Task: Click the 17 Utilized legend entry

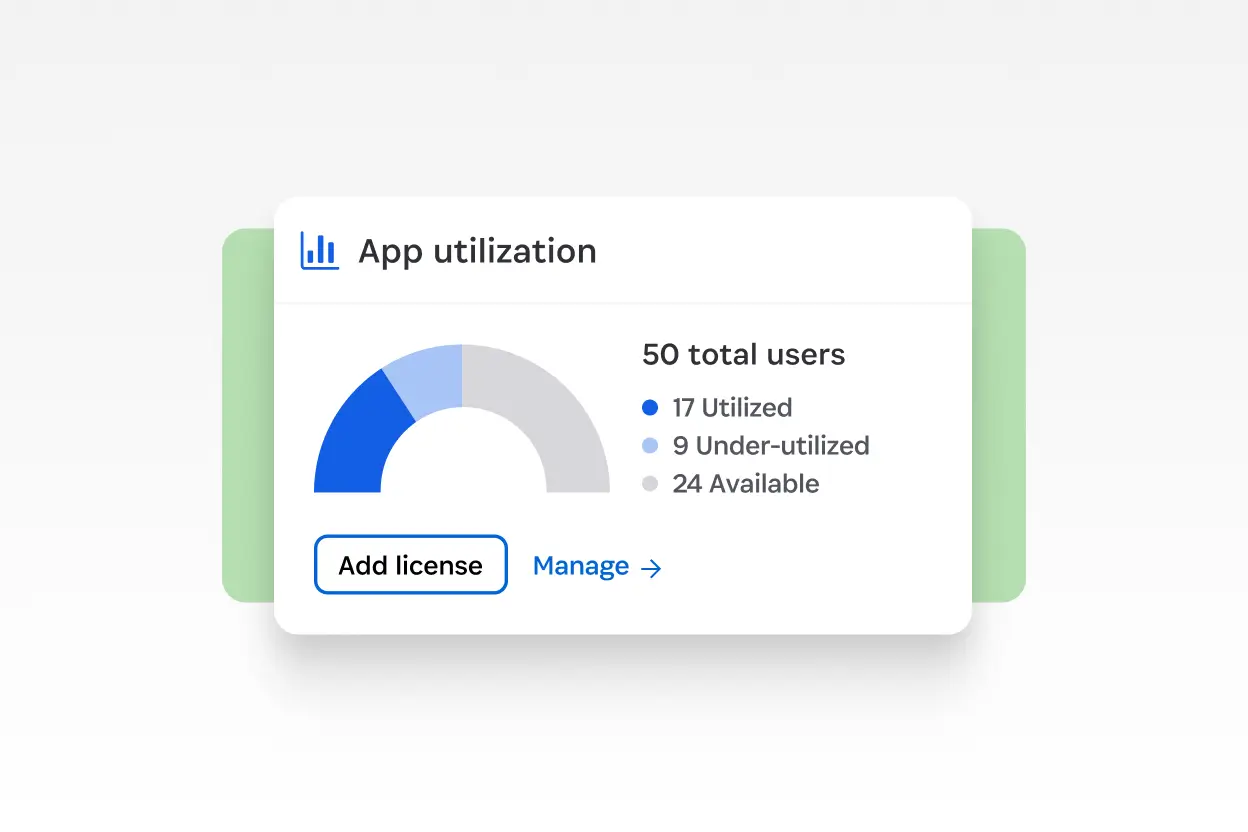Action: point(732,407)
